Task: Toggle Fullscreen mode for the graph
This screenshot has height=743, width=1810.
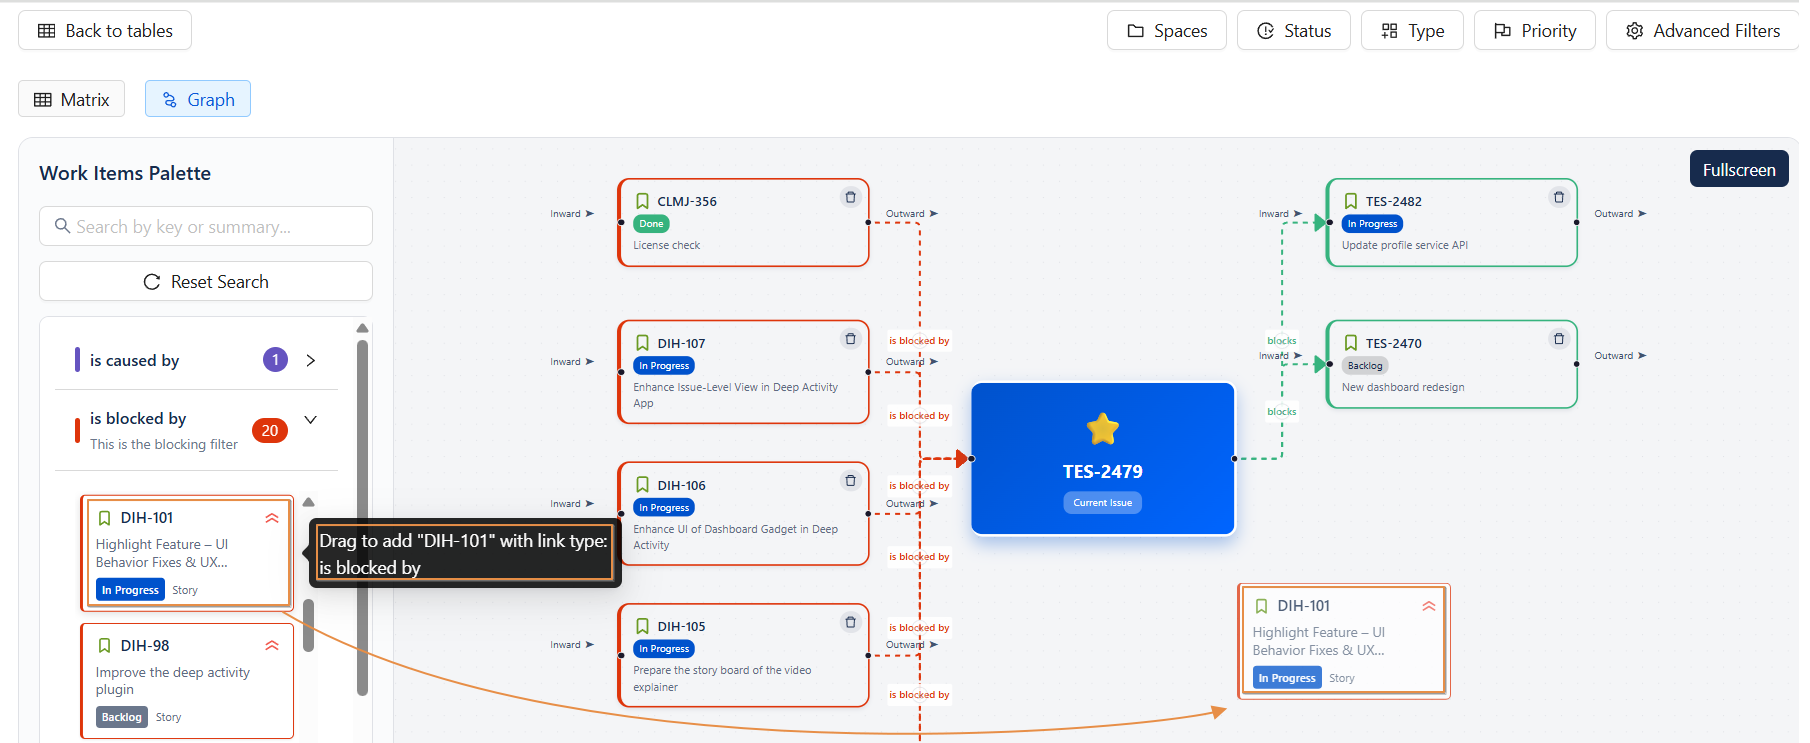Action: (x=1738, y=170)
